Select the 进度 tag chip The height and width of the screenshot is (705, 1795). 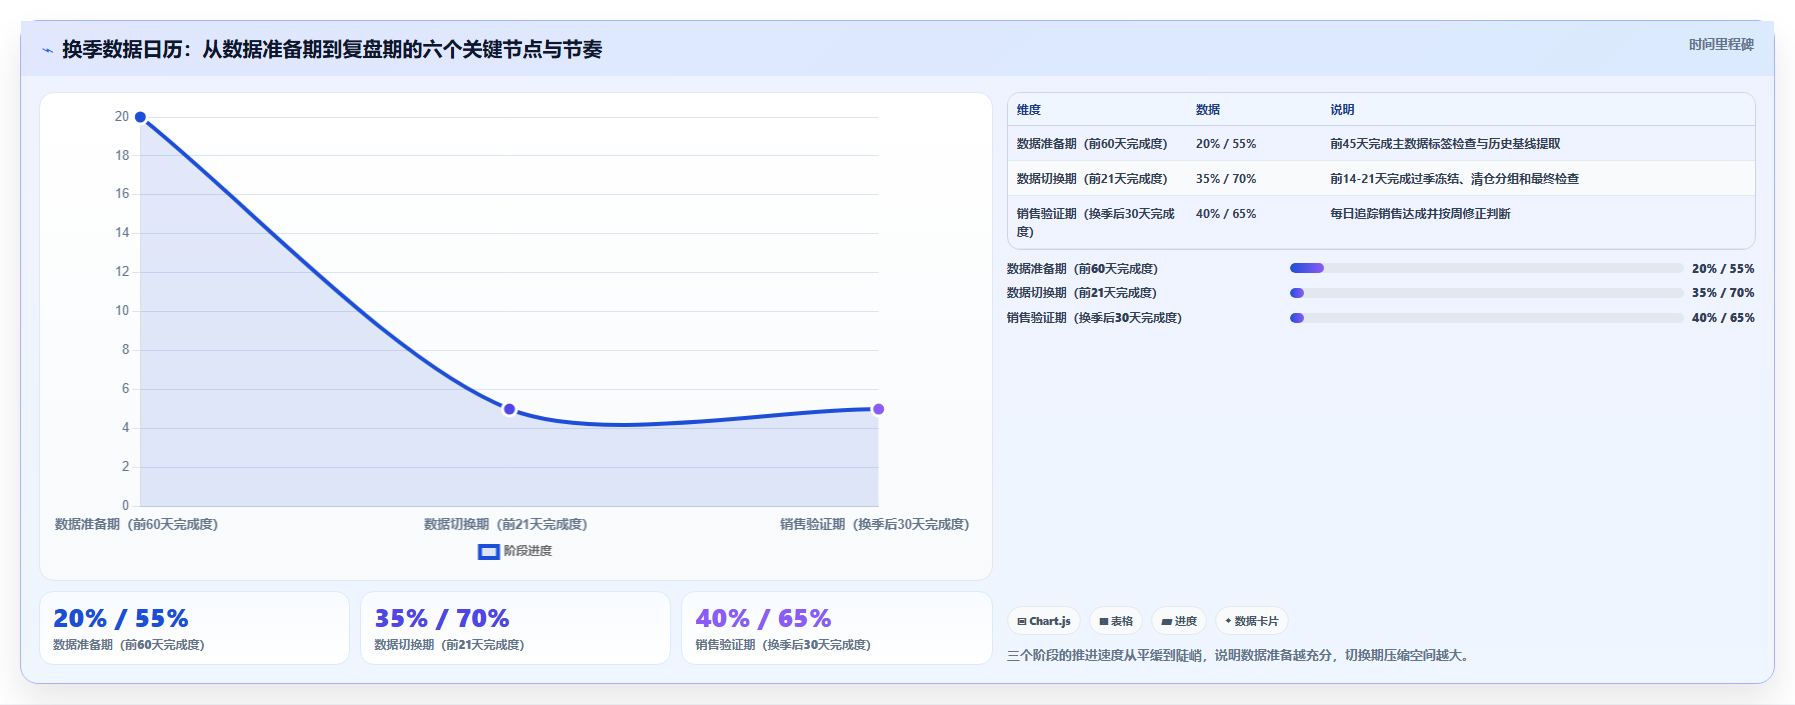tap(1179, 621)
